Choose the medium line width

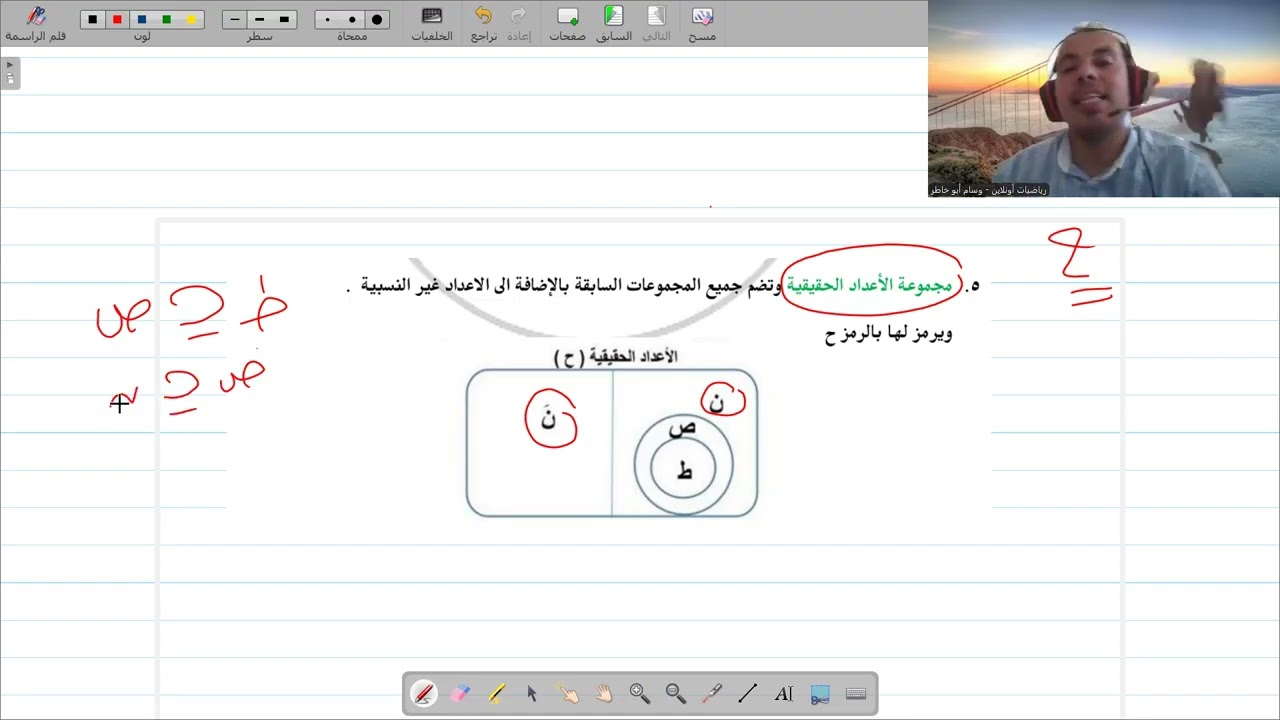[260, 19]
